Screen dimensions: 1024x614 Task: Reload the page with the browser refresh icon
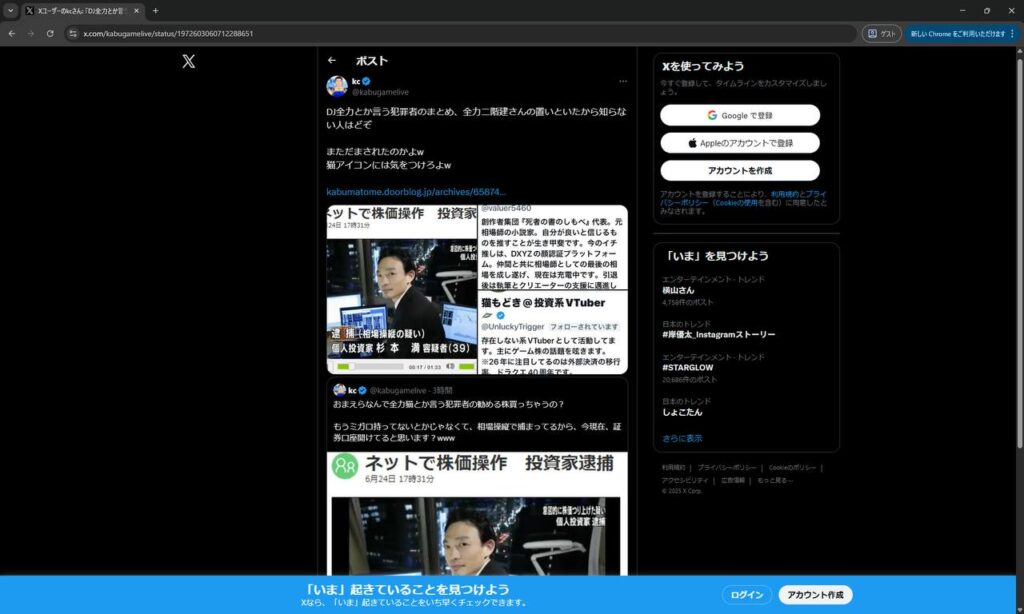tap(50, 33)
